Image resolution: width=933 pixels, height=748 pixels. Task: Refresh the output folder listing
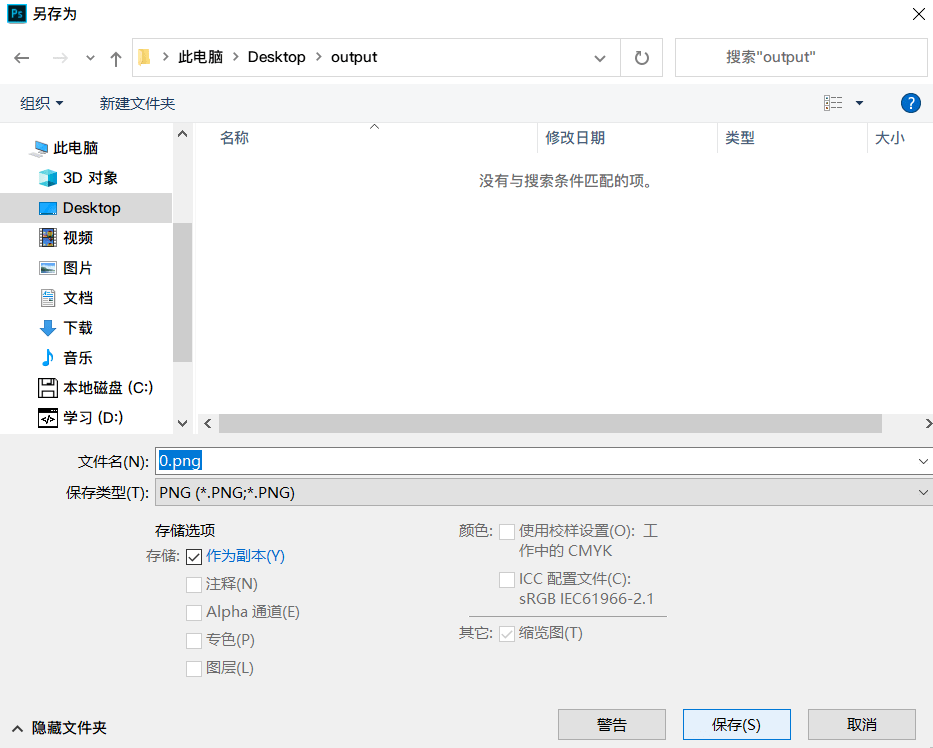(x=642, y=58)
